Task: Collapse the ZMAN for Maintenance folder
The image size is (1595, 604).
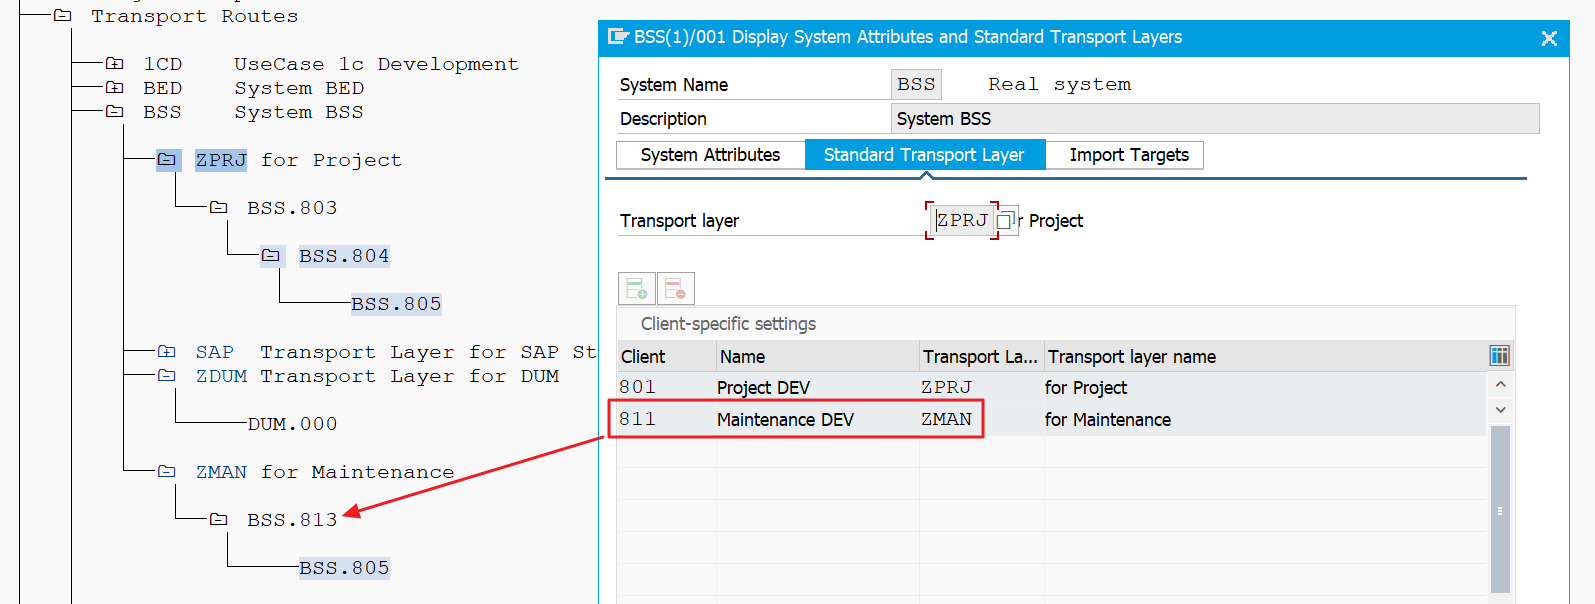Action: 167,472
